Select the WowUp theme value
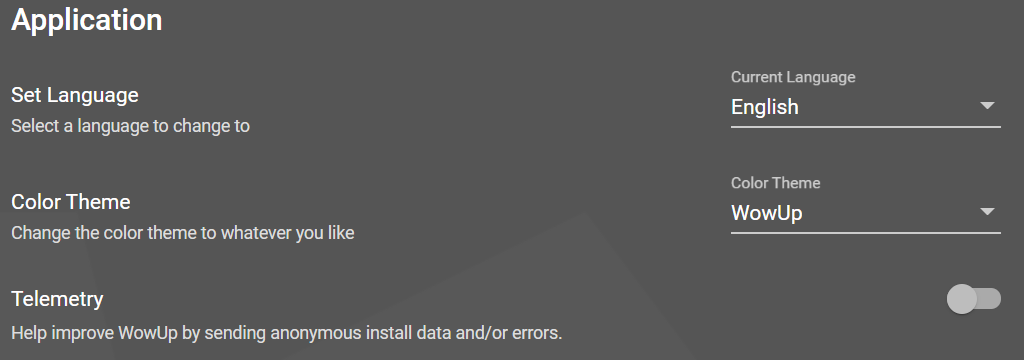The image size is (1024, 360). click(767, 213)
